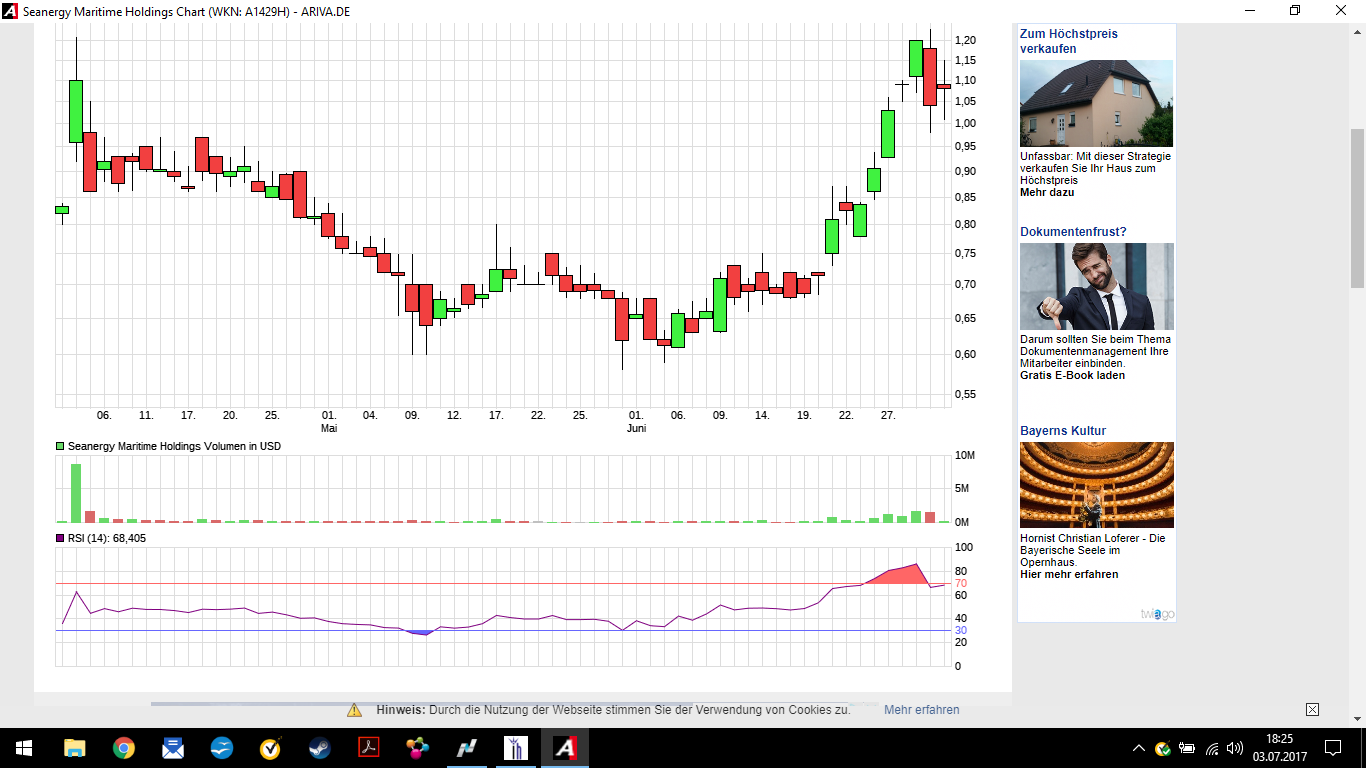Open the Windows Start menu
Screen dimensions: 1366x768
[x=24, y=748]
